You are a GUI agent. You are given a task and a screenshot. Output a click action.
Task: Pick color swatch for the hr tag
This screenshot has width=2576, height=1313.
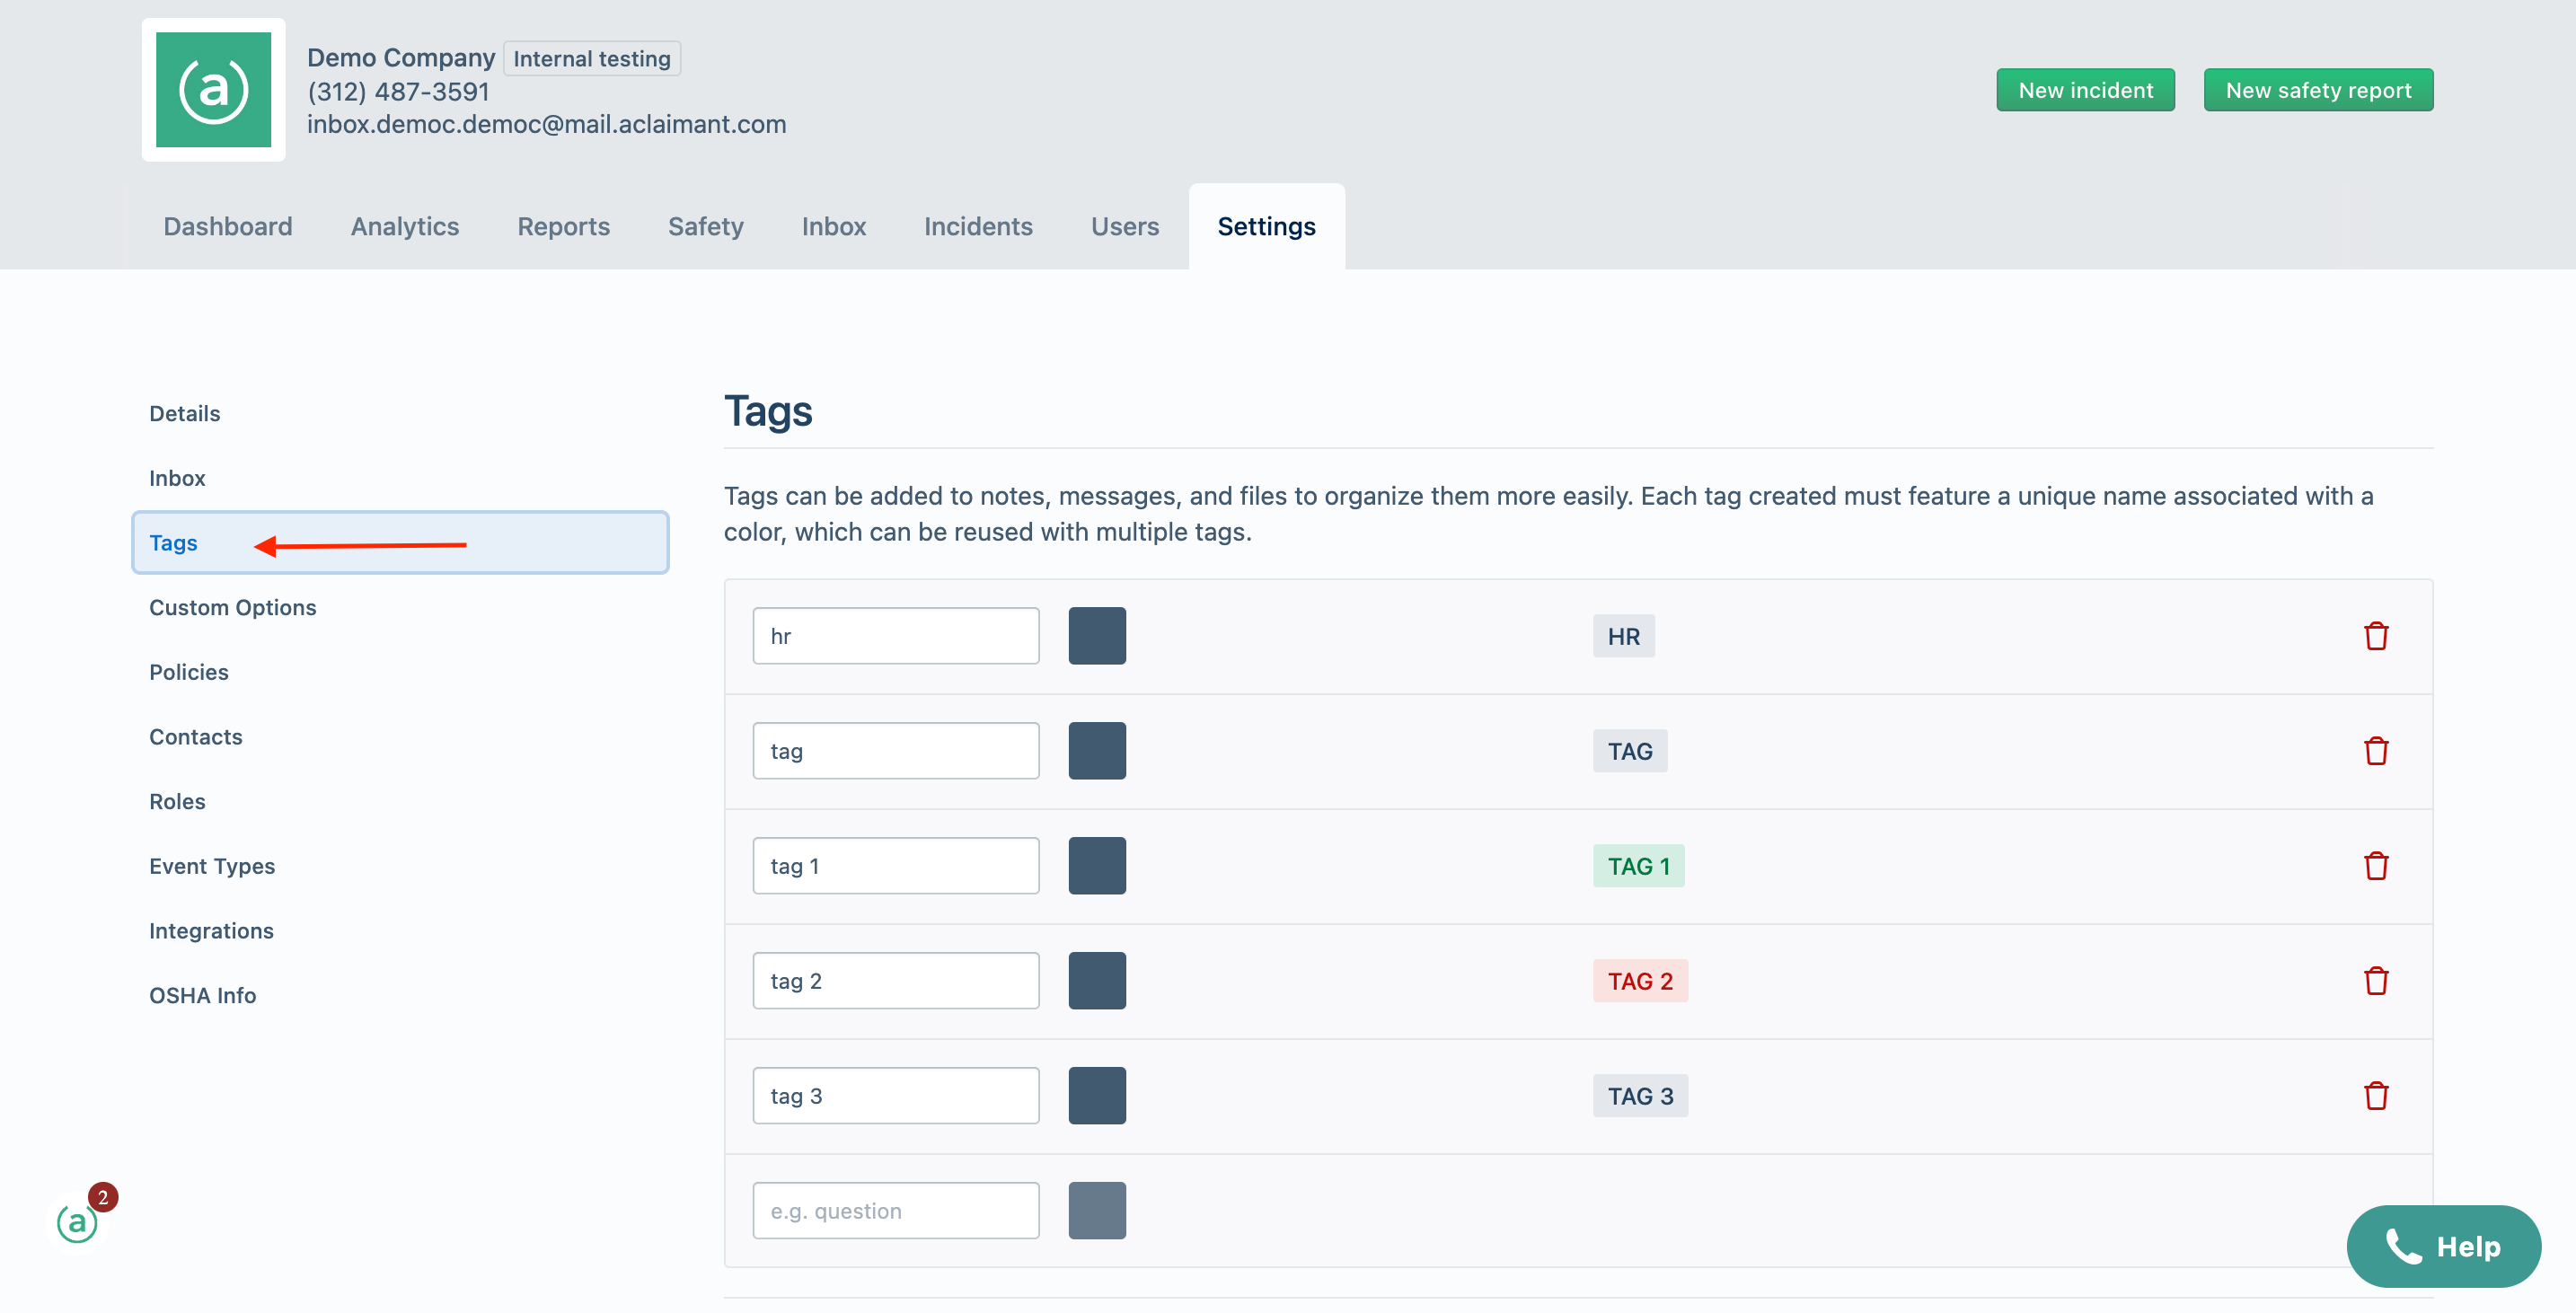coord(1097,636)
